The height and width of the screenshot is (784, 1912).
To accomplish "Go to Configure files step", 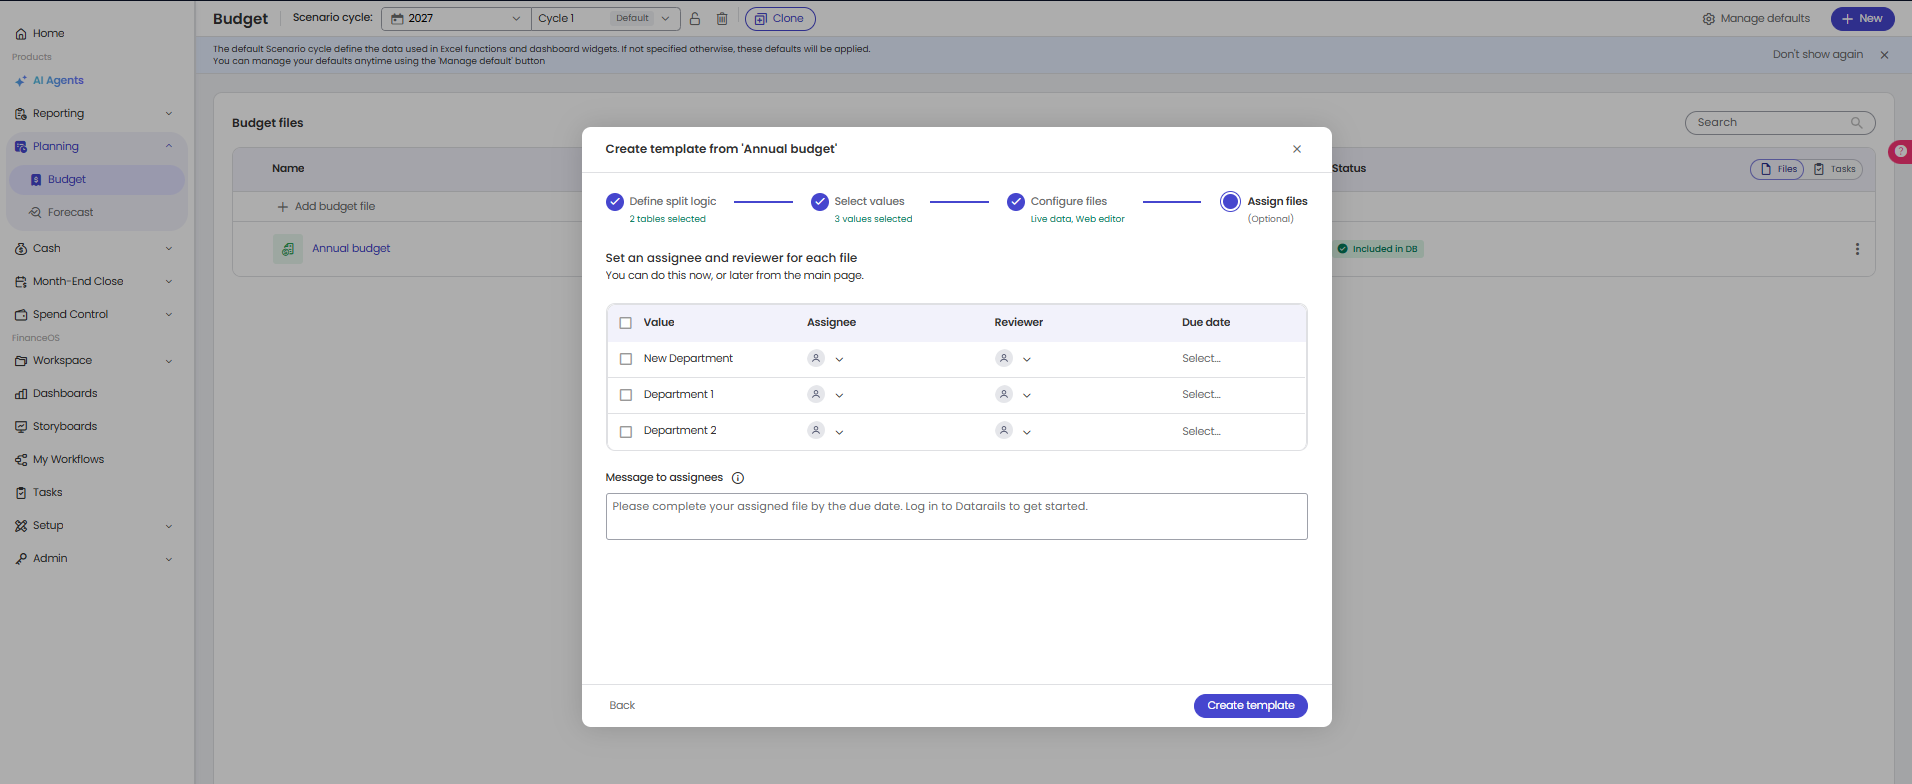I will [1066, 208].
